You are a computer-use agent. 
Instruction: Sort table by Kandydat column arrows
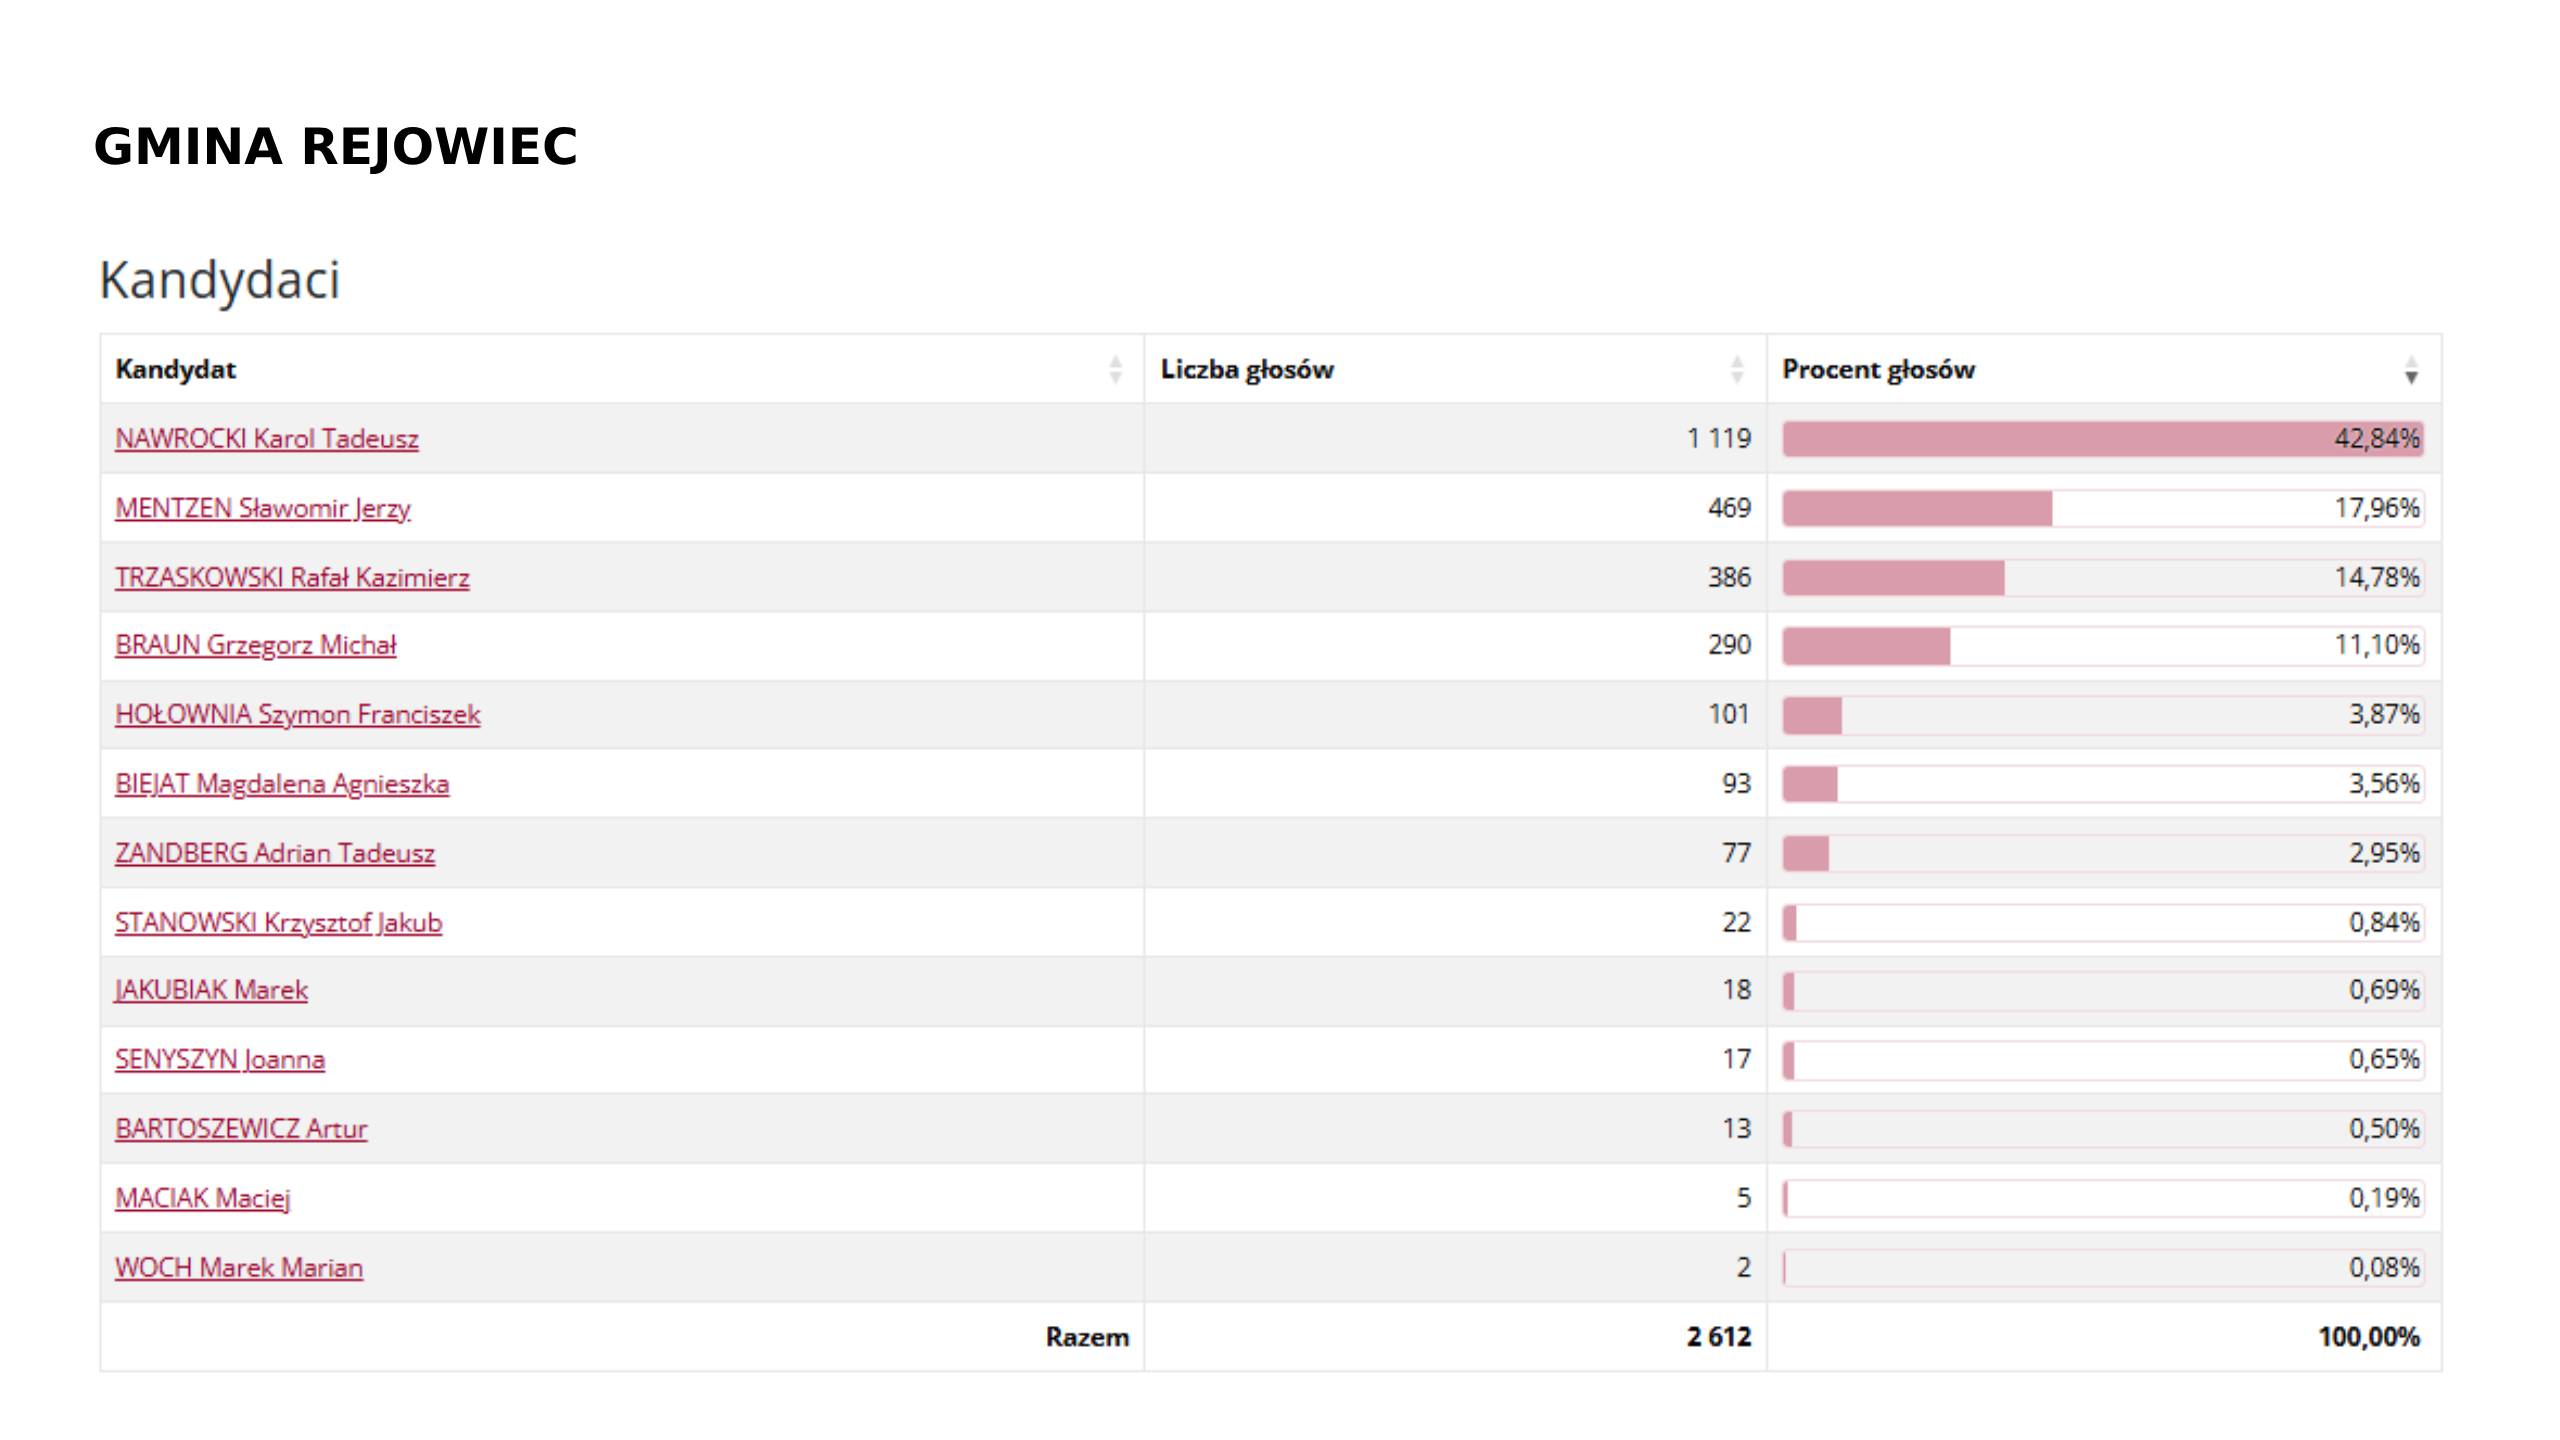pos(1115,370)
